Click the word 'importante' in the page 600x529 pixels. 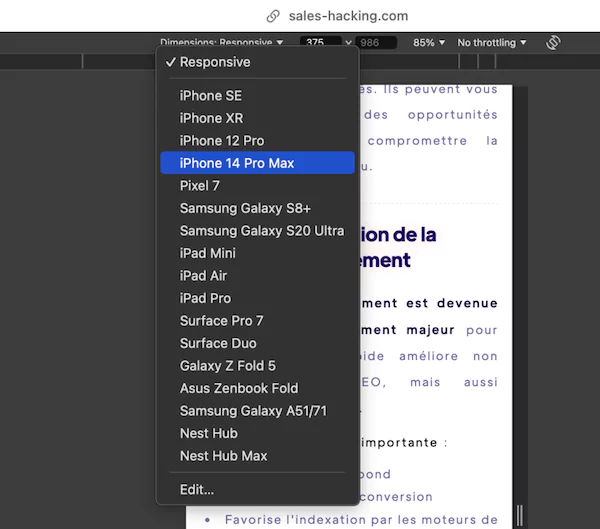(399, 443)
